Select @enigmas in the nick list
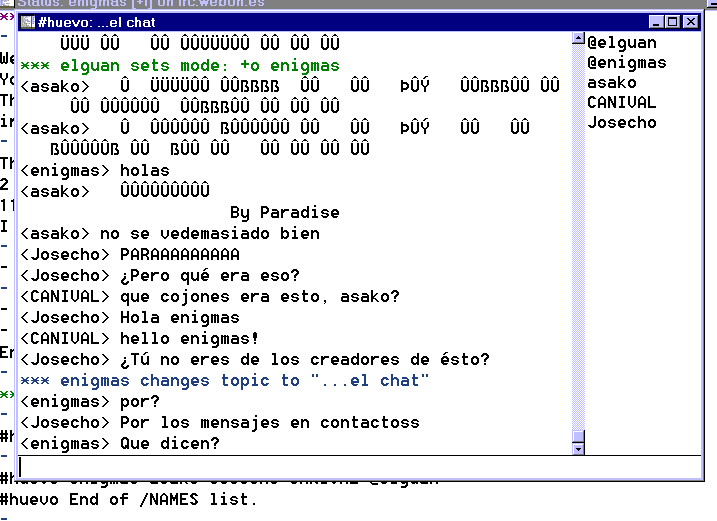This screenshot has height=521, width=717. click(626, 63)
